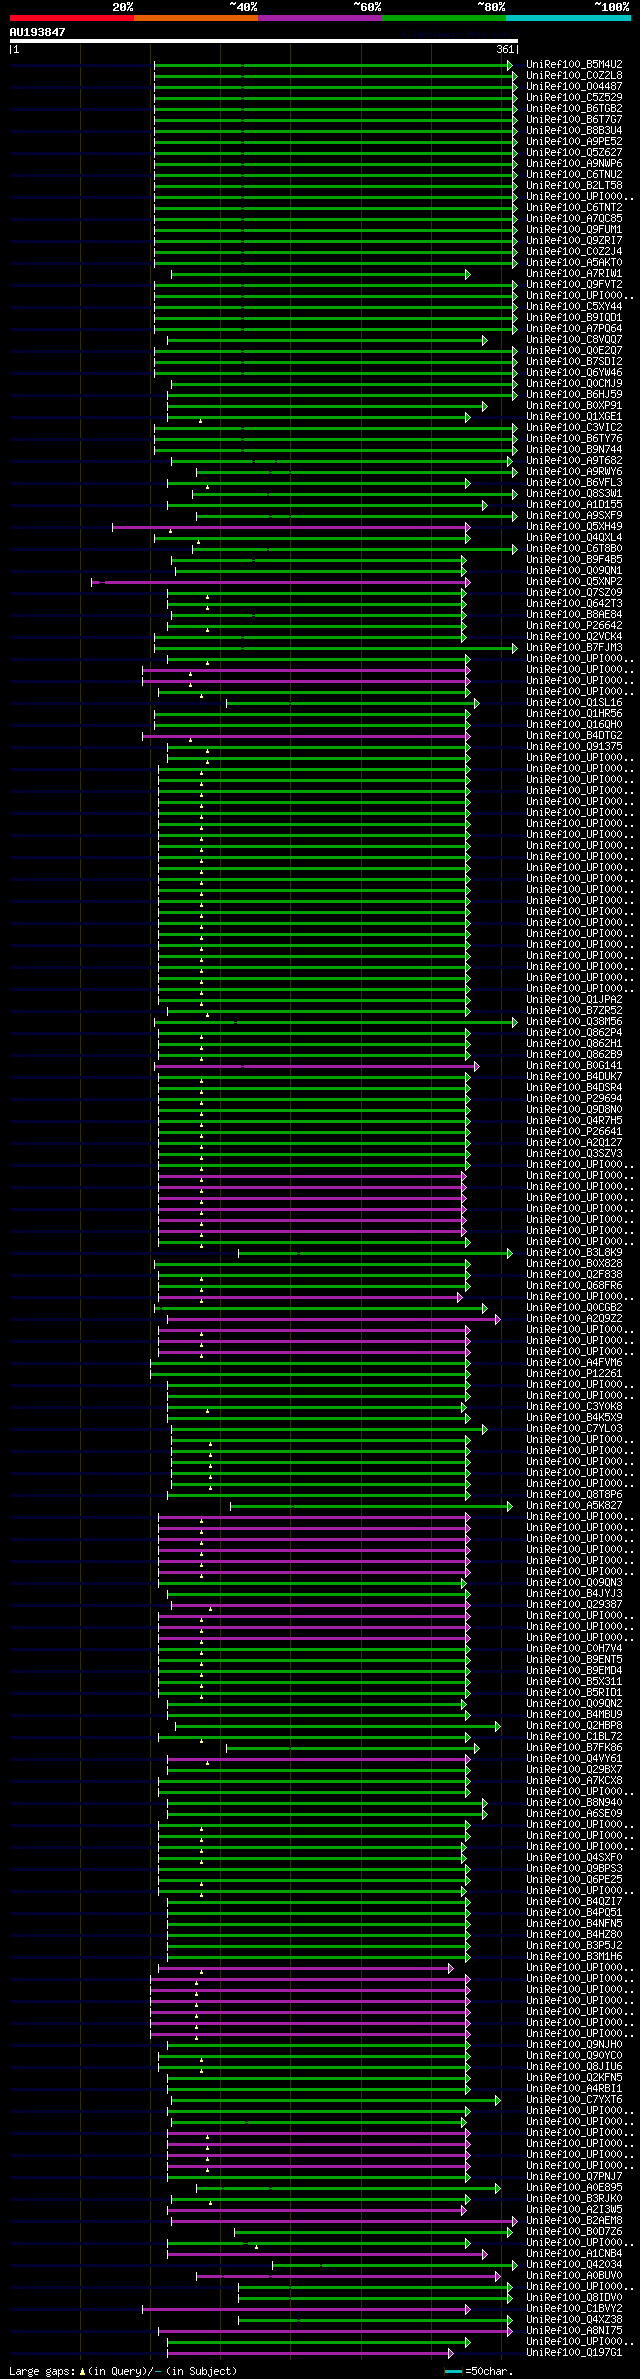This screenshot has width=640, height=2379.
Task: Choose the UniRef100_C8VQQ7 row label
Action: click(574, 340)
